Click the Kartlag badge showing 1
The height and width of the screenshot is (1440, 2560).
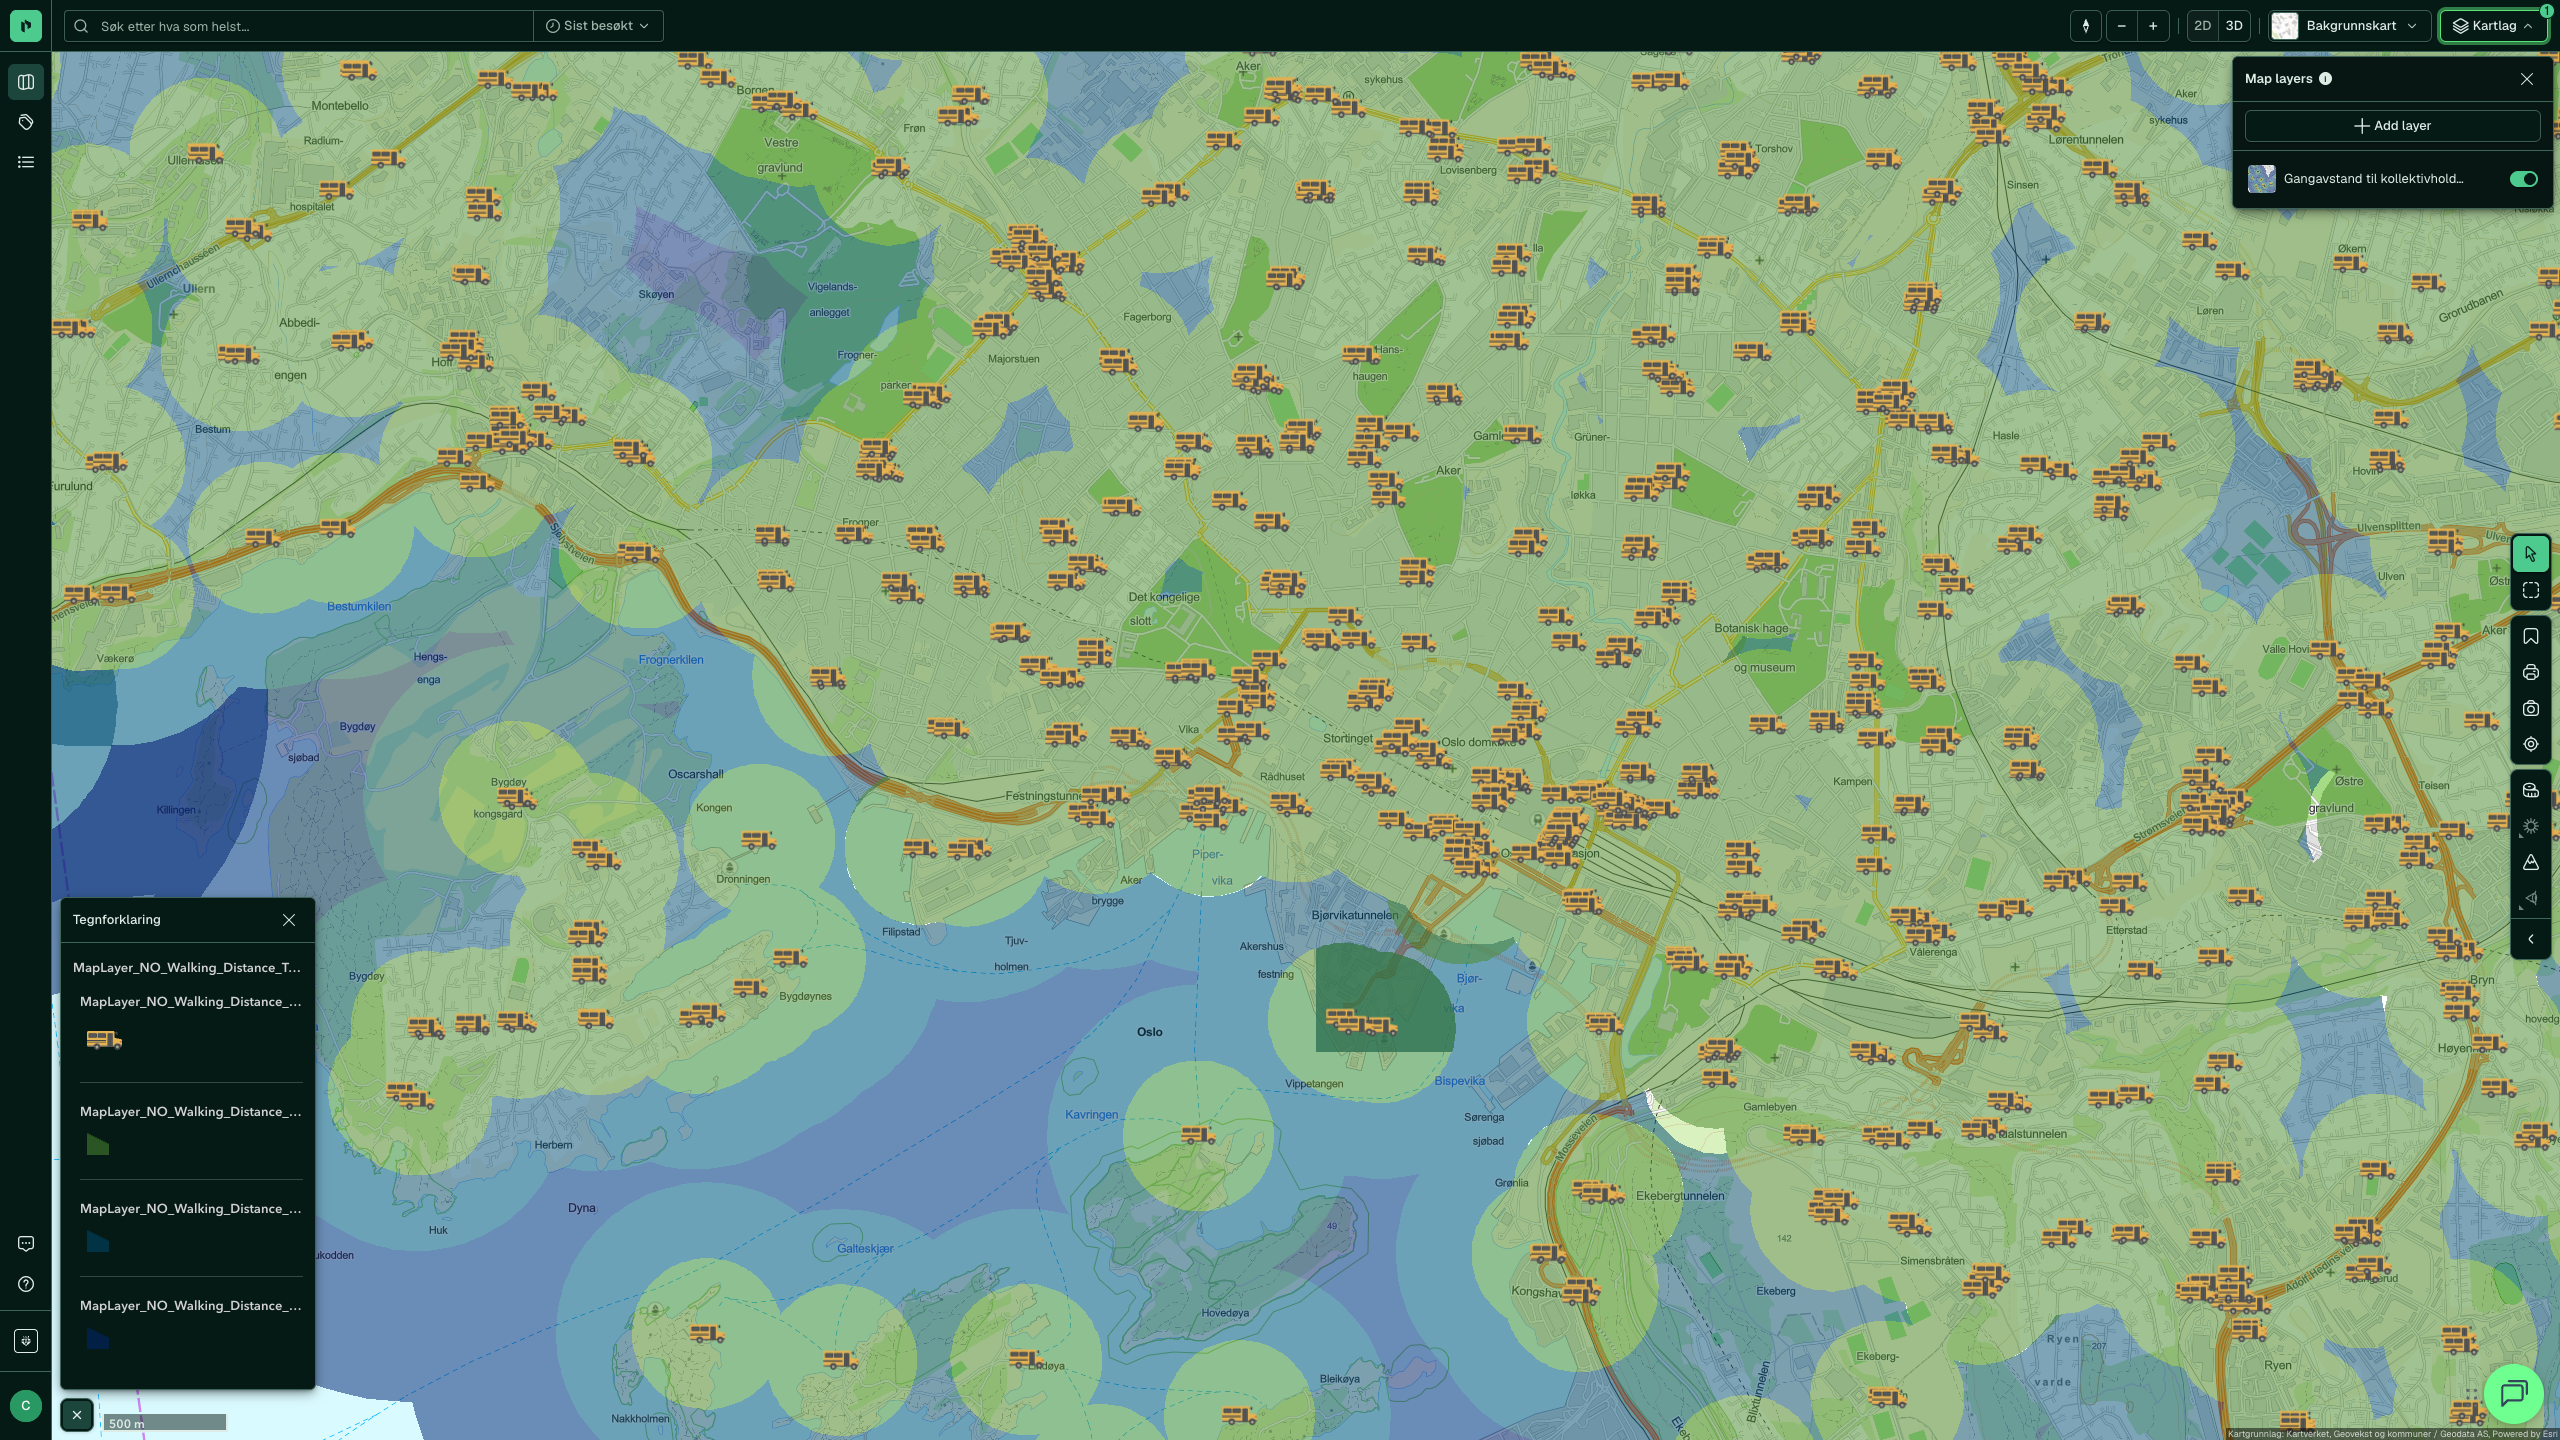point(2546,11)
